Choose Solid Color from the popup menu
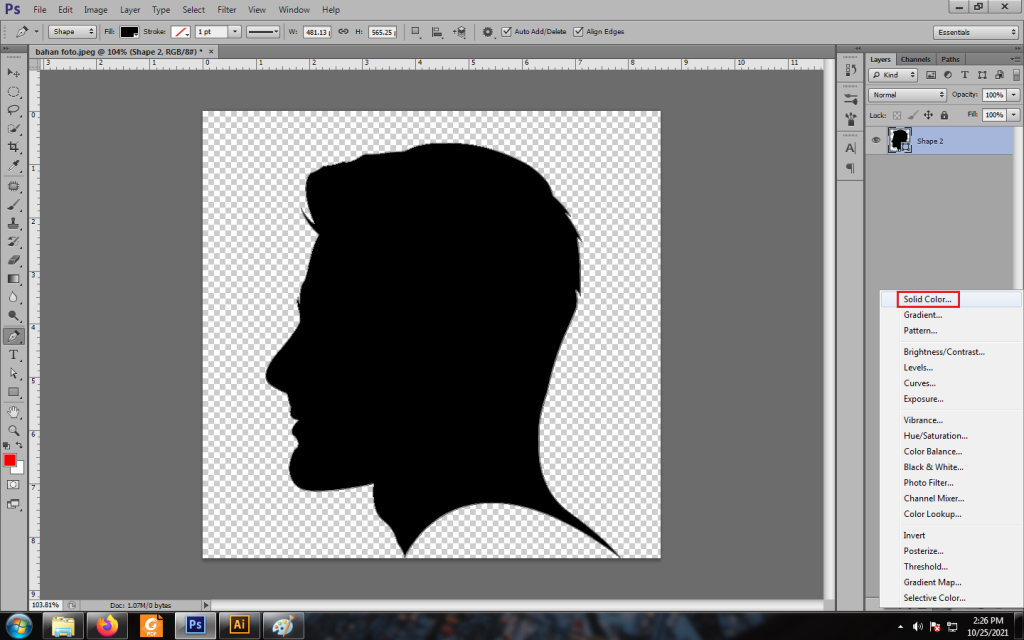The height and width of the screenshot is (640, 1024). click(928, 299)
